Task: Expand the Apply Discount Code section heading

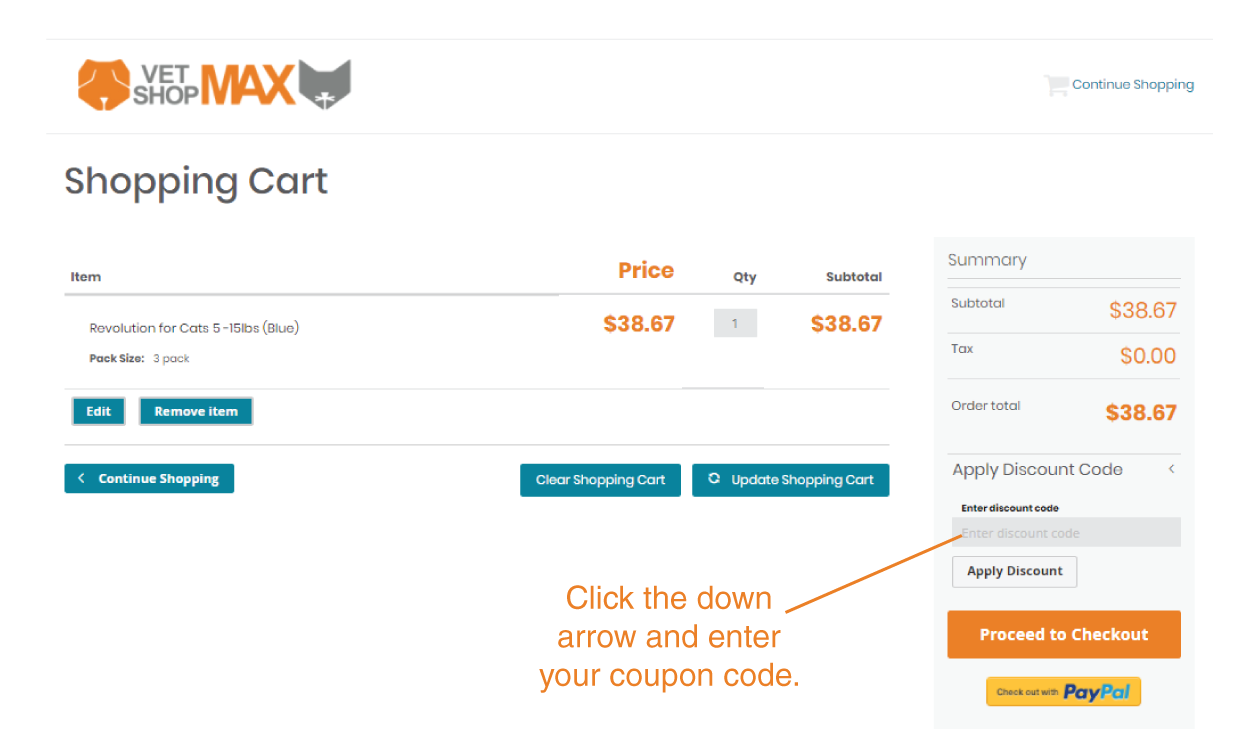Action: [x=1037, y=470]
